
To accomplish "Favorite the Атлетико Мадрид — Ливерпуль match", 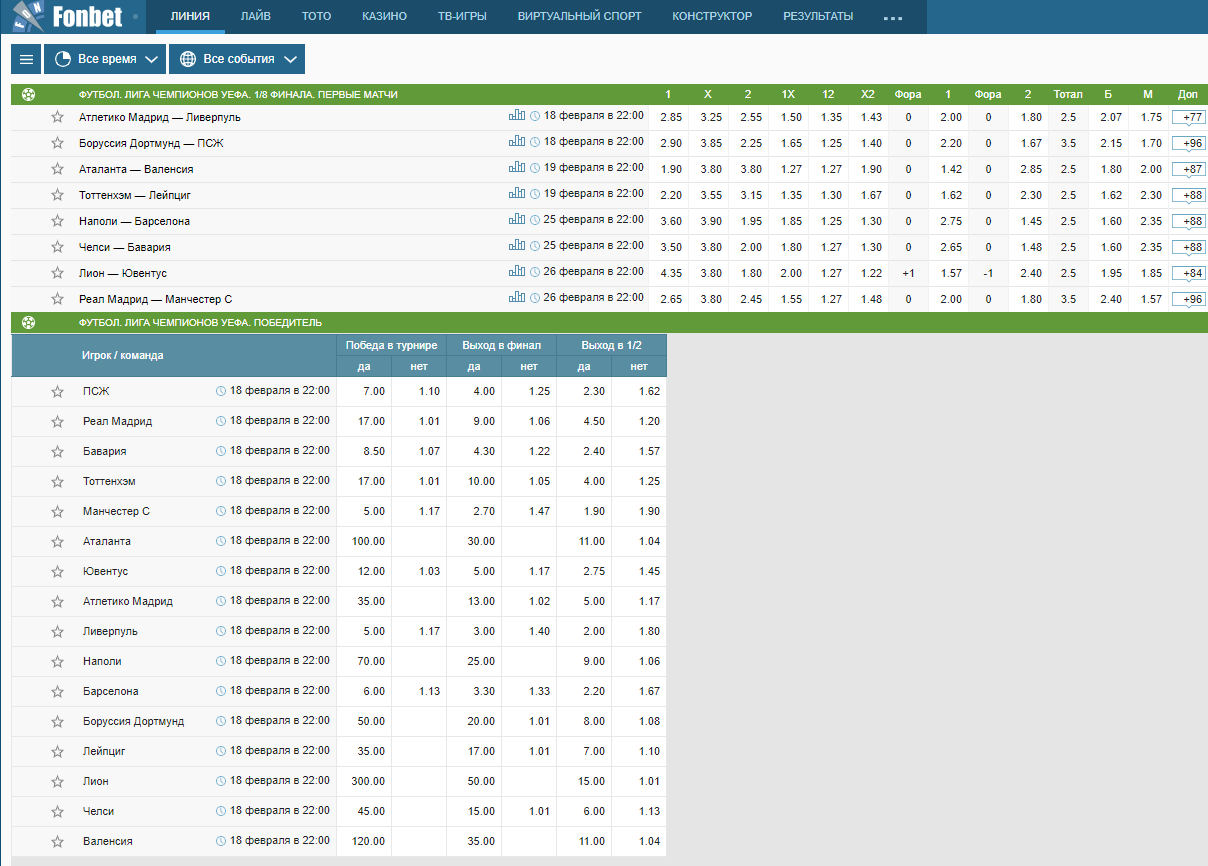I will point(57,117).
